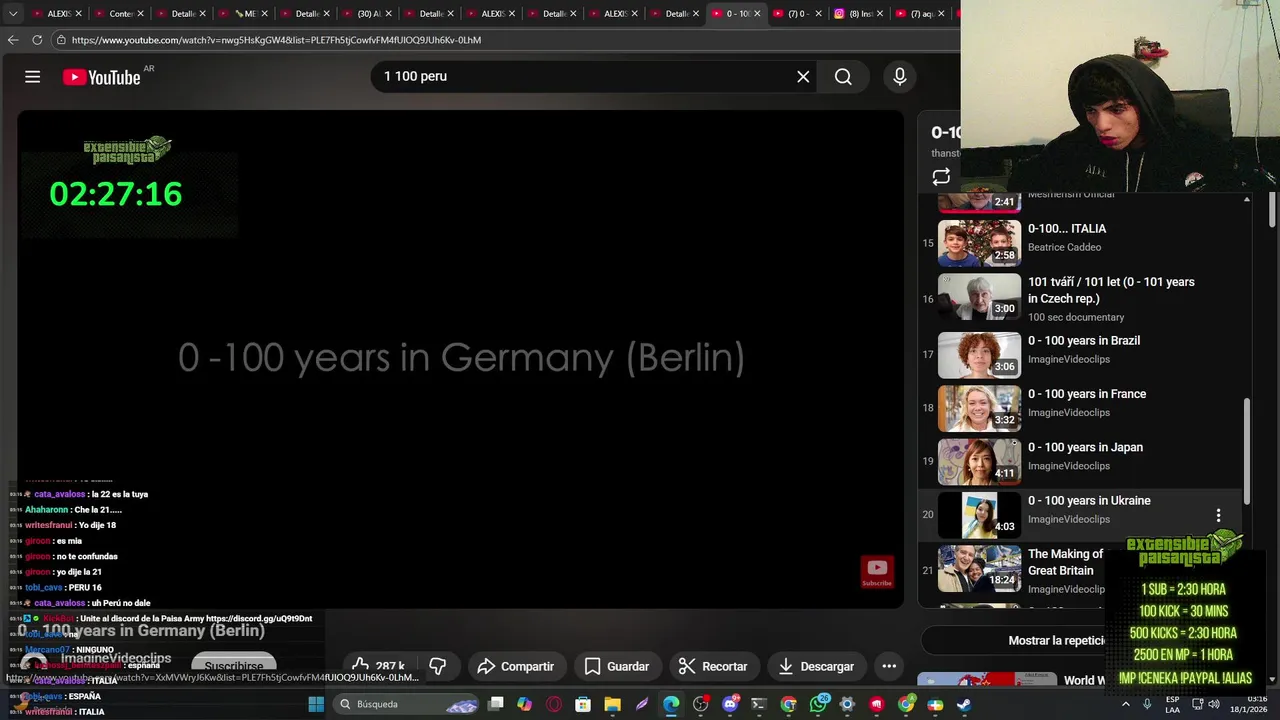
Task: Run search with the magnifier button
Action: coord(843,76)
